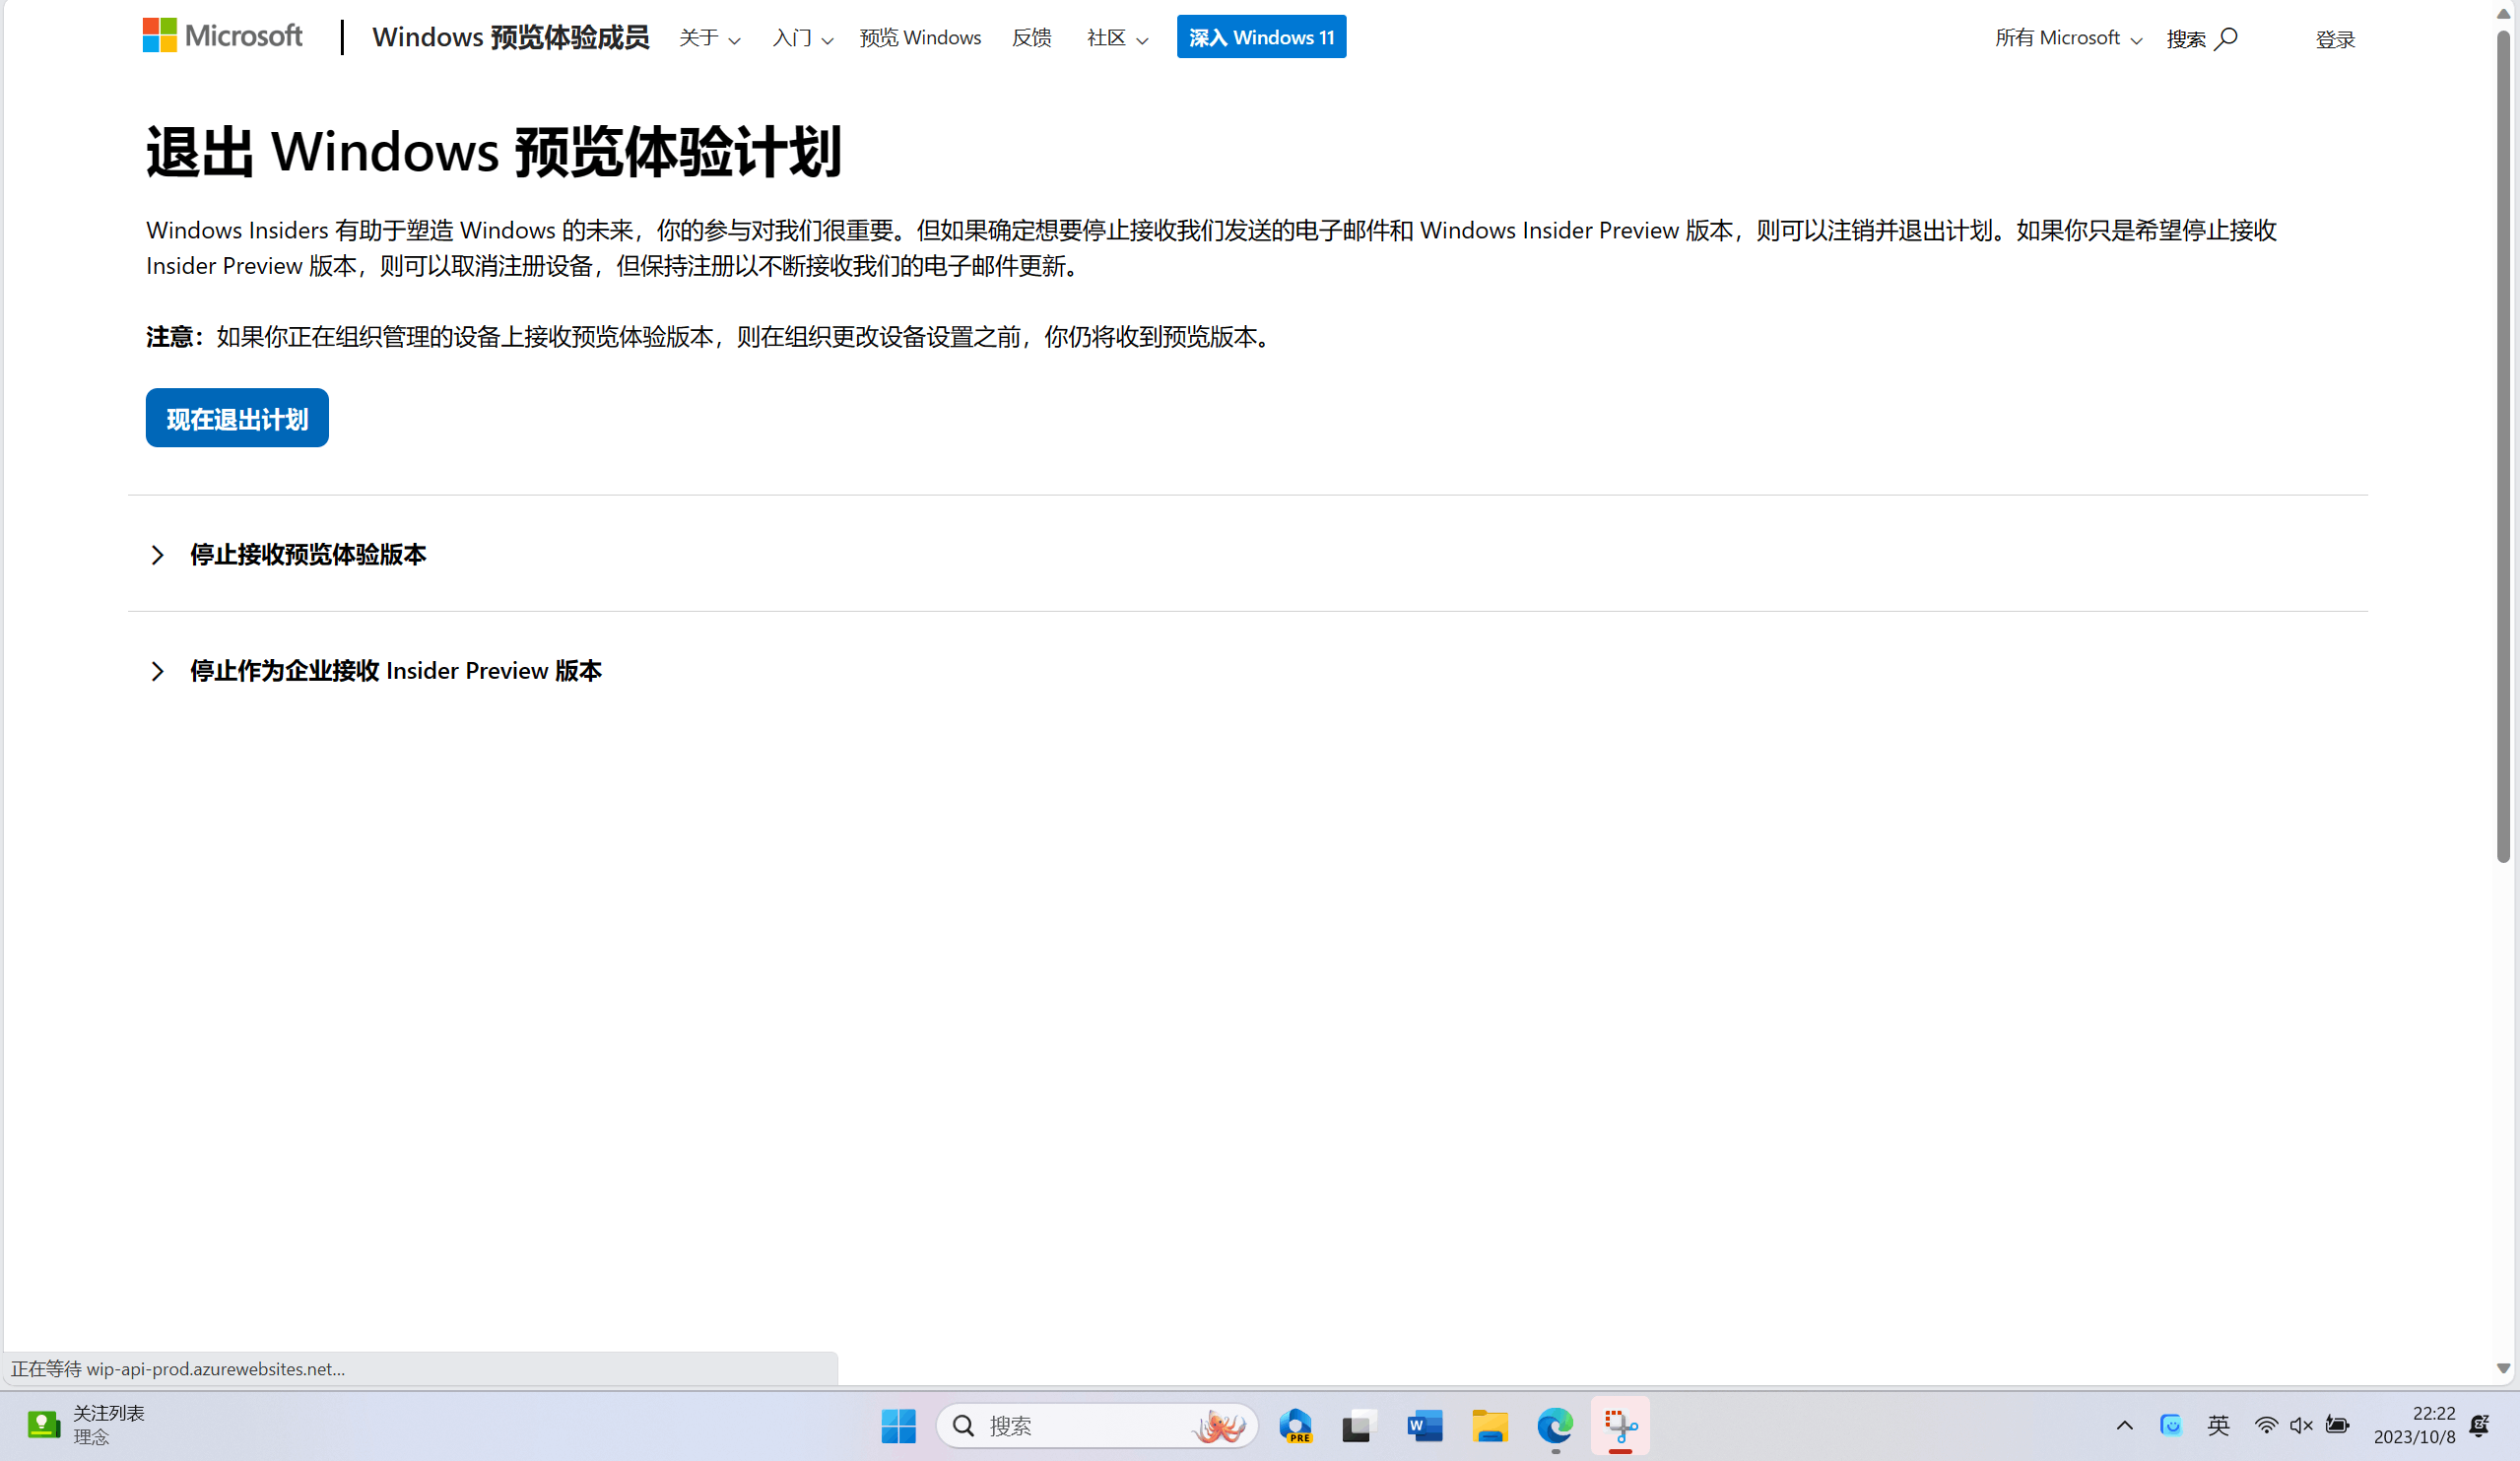
Task: Go to the 反馈 menu item
Action: 1031,38
